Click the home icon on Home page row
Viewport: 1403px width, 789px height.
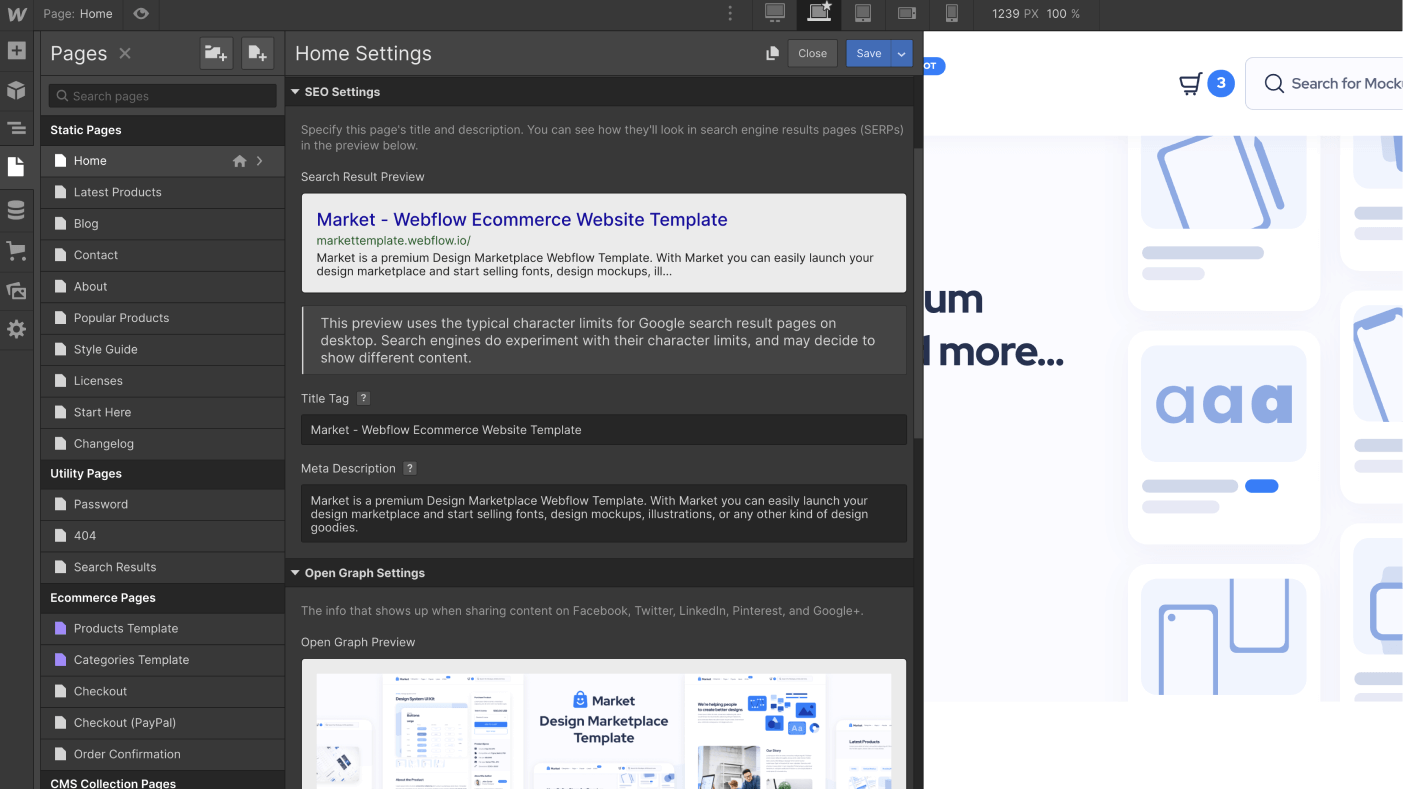239,161
